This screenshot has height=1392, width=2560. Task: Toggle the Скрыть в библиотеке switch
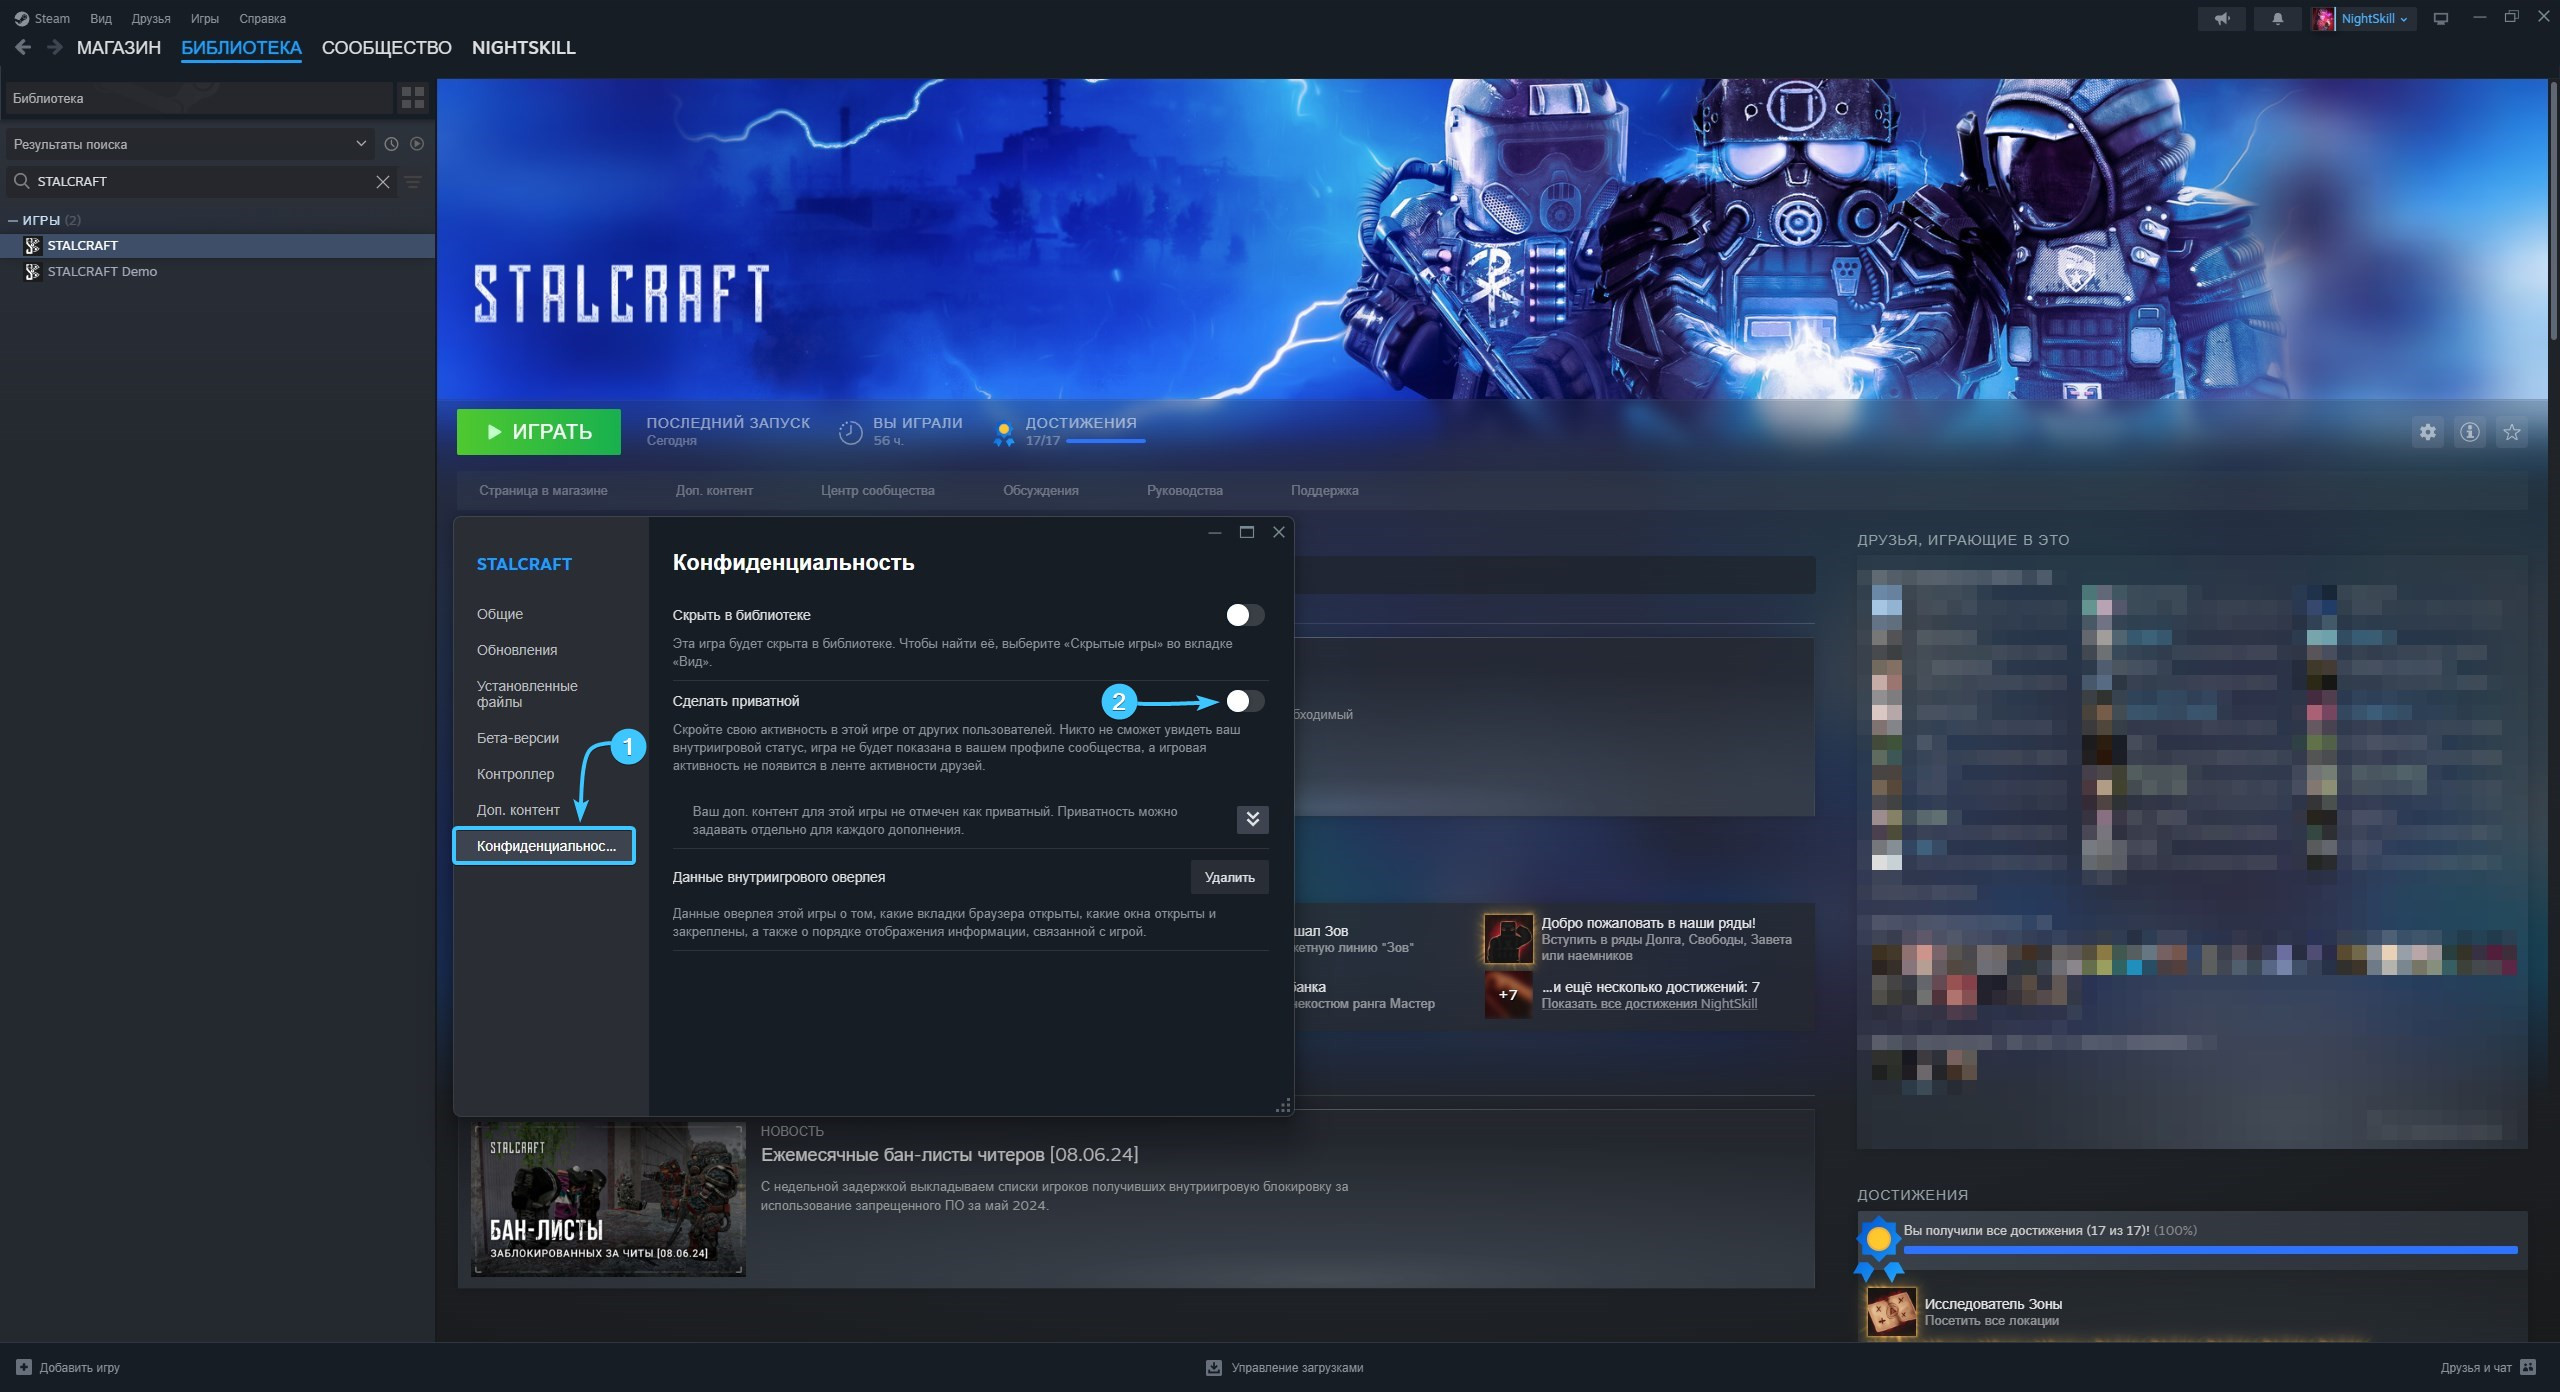point(1242,615)
